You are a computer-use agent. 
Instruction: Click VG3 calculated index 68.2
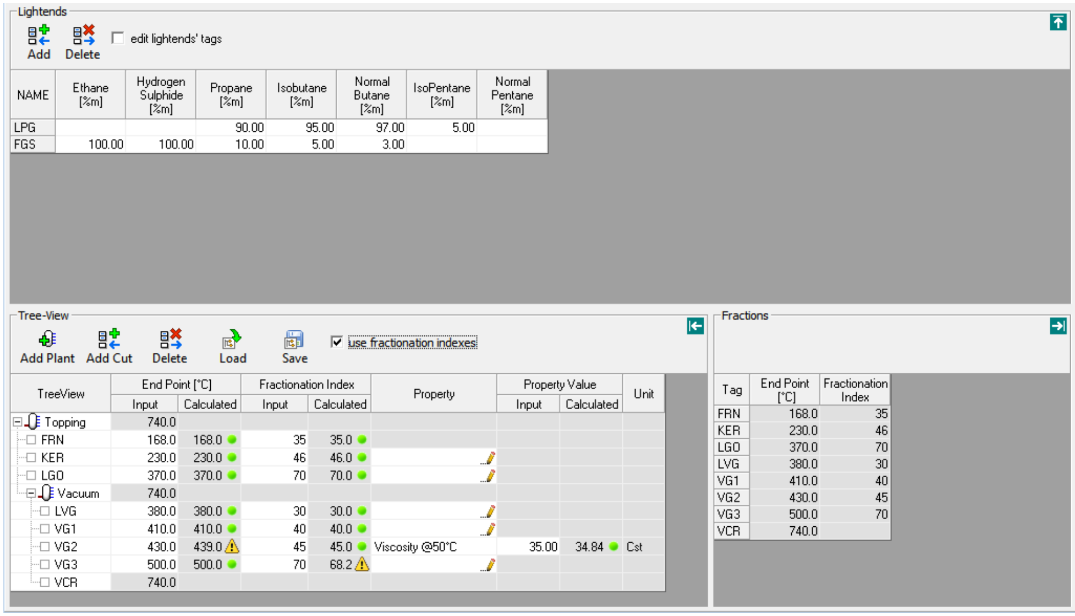pos(339,565)
